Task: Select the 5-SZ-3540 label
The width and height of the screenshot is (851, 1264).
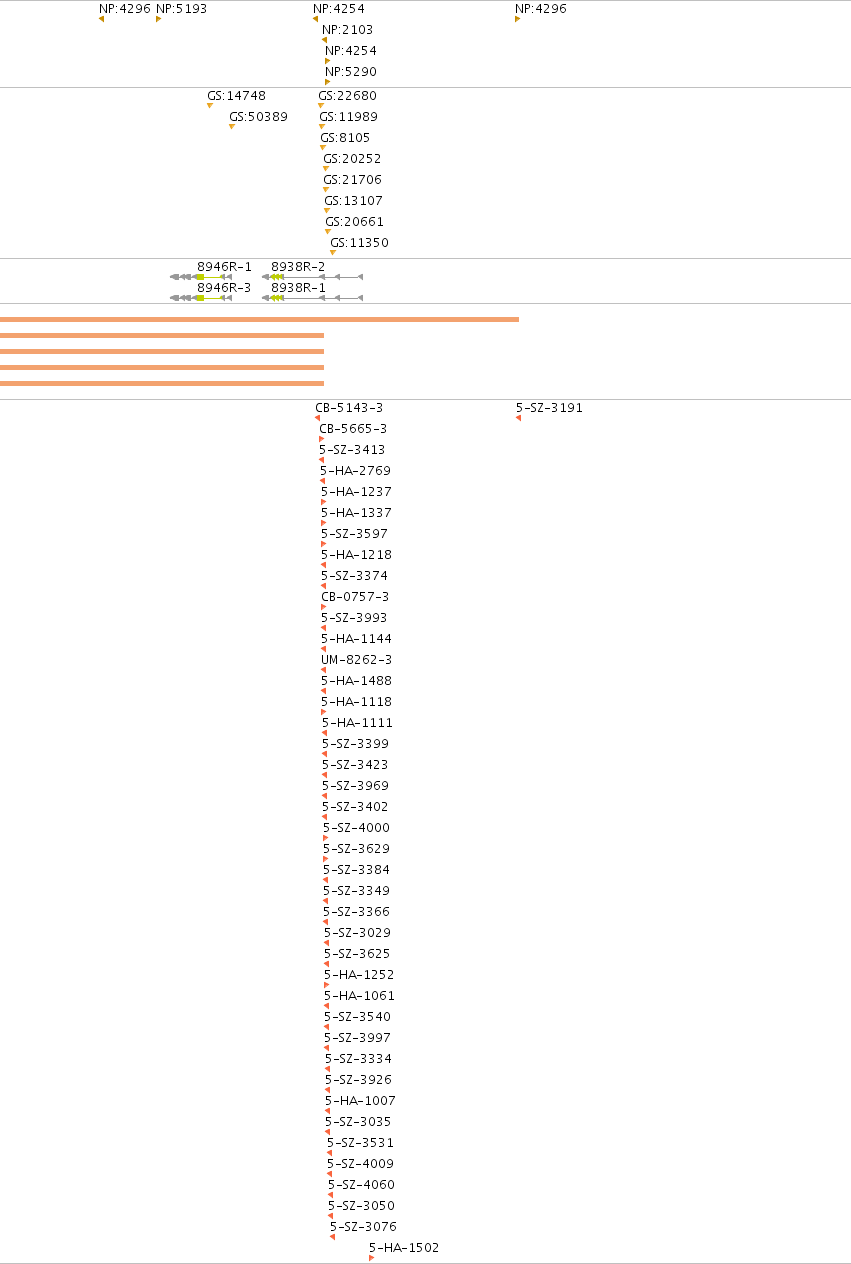Action: (358, 1016)
